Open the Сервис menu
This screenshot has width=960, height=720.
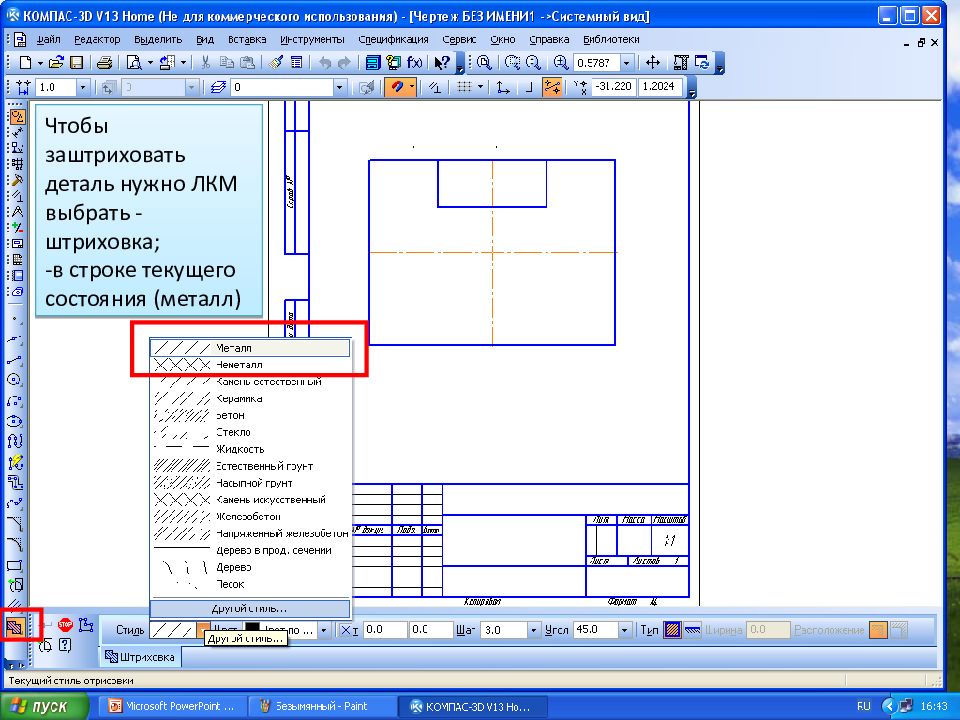coord(459,40)
